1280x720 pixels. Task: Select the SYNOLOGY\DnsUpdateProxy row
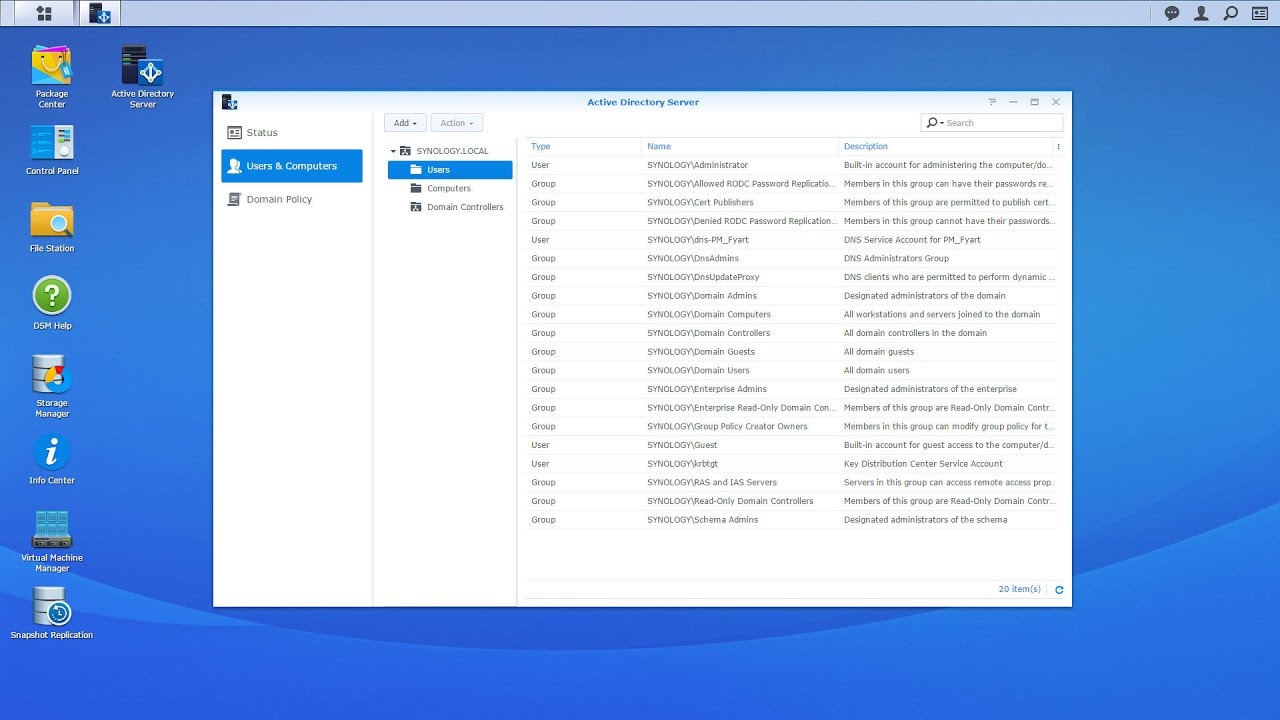pos(791,277)
